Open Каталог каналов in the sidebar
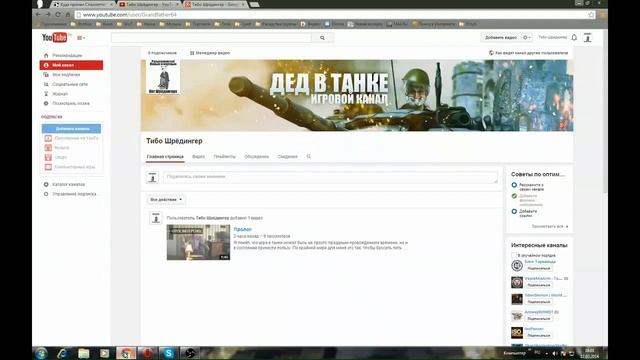The width and height of the screenshot is (640, 360). (x=69, y=184)
